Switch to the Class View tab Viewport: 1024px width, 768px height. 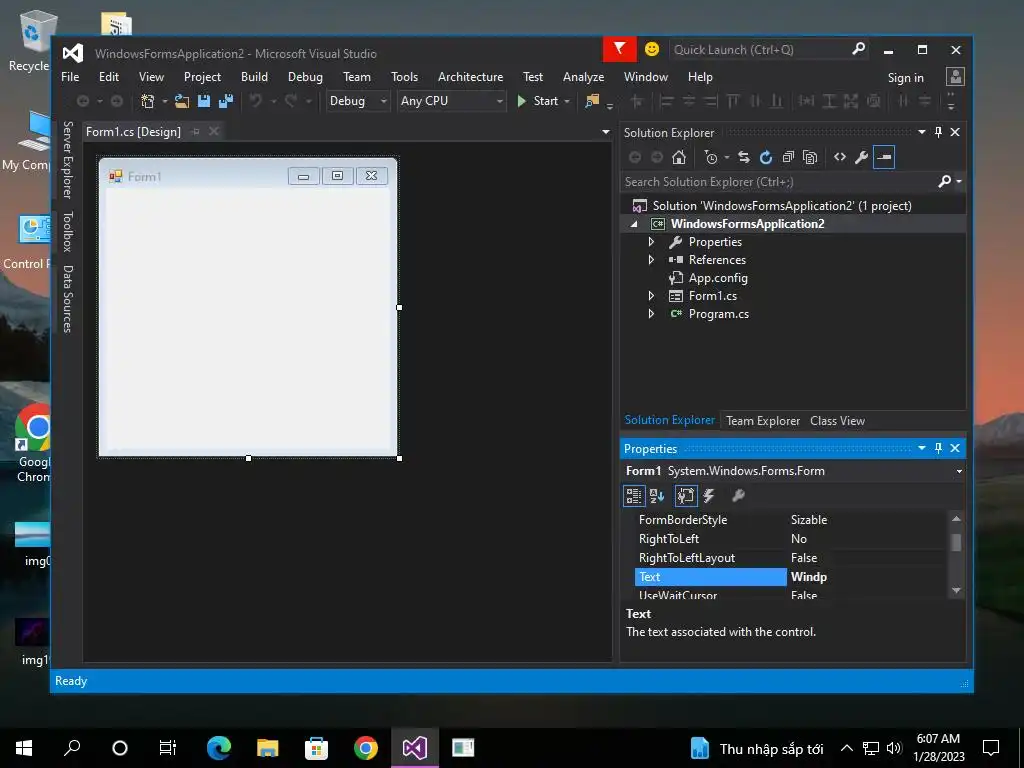837,421
